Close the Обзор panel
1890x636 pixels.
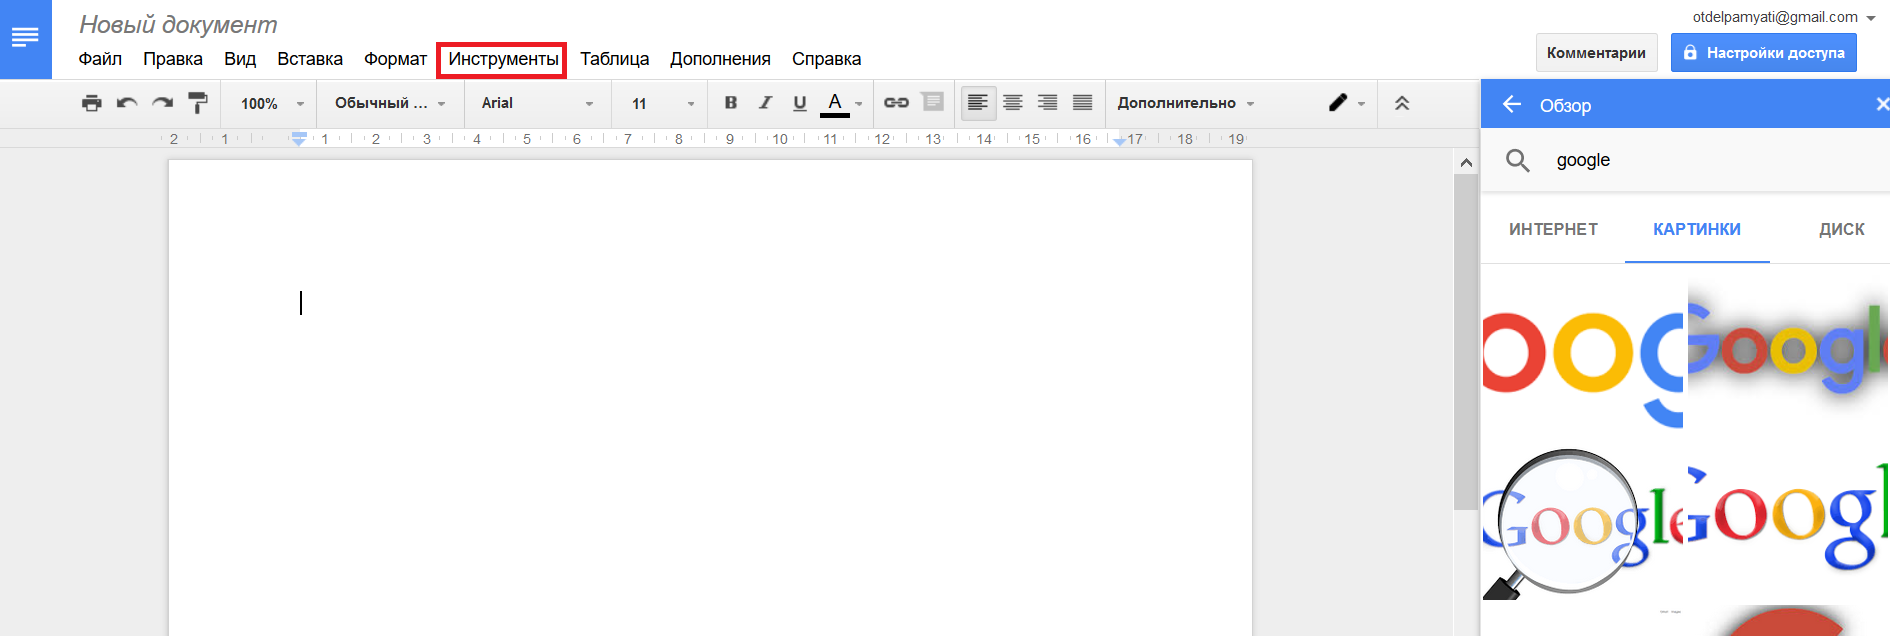pyautogui.click(x=1881, y=104)
